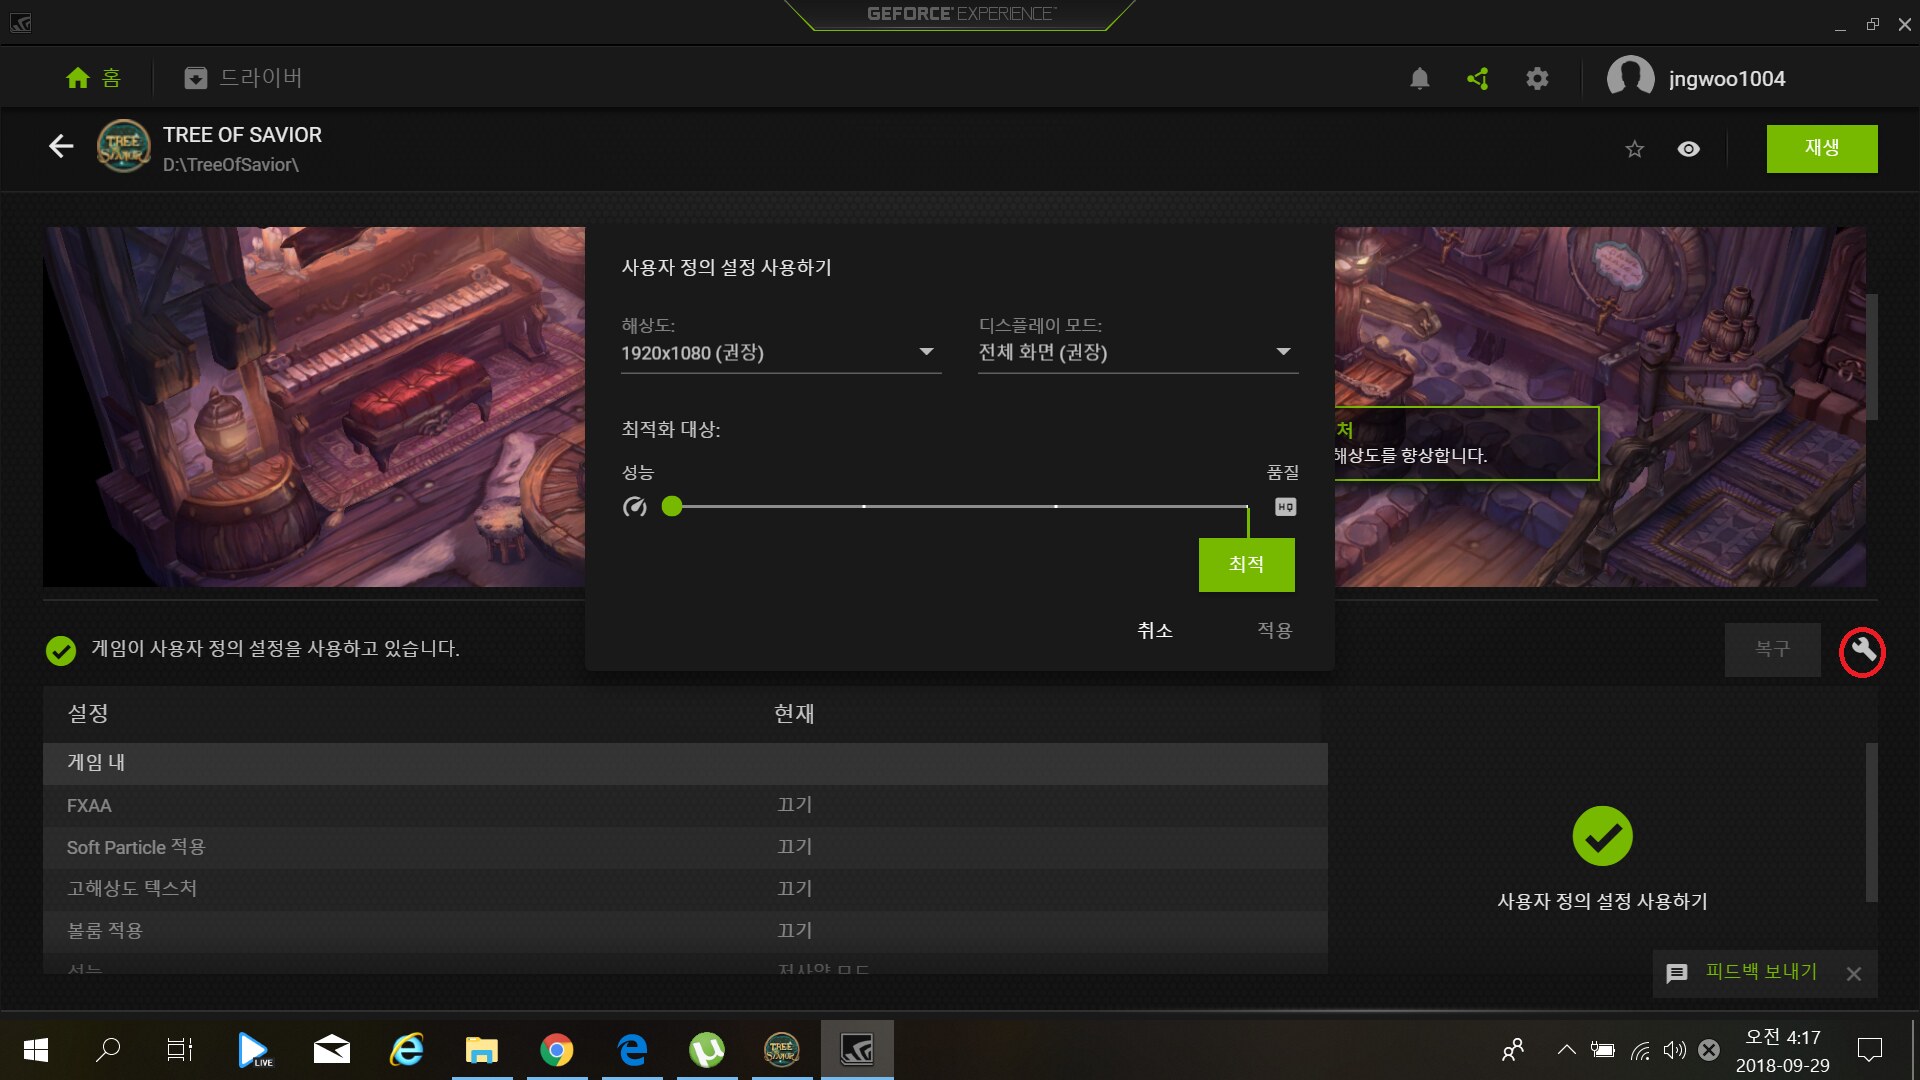Click the FXAA setting row
The width and height of the screenshot is (1920, 1080).
point(685,806)
